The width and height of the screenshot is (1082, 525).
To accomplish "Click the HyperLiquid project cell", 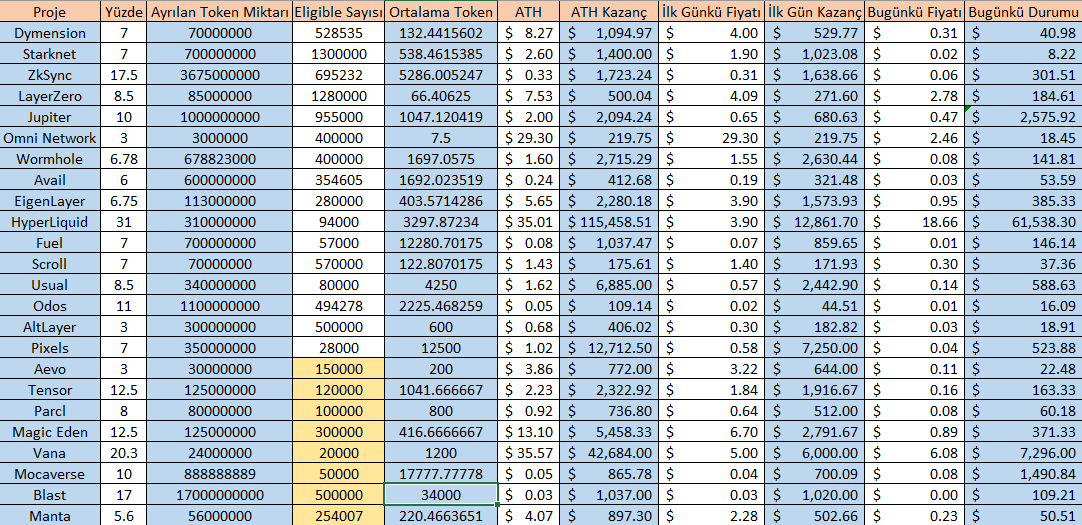I will pos(50,221).
